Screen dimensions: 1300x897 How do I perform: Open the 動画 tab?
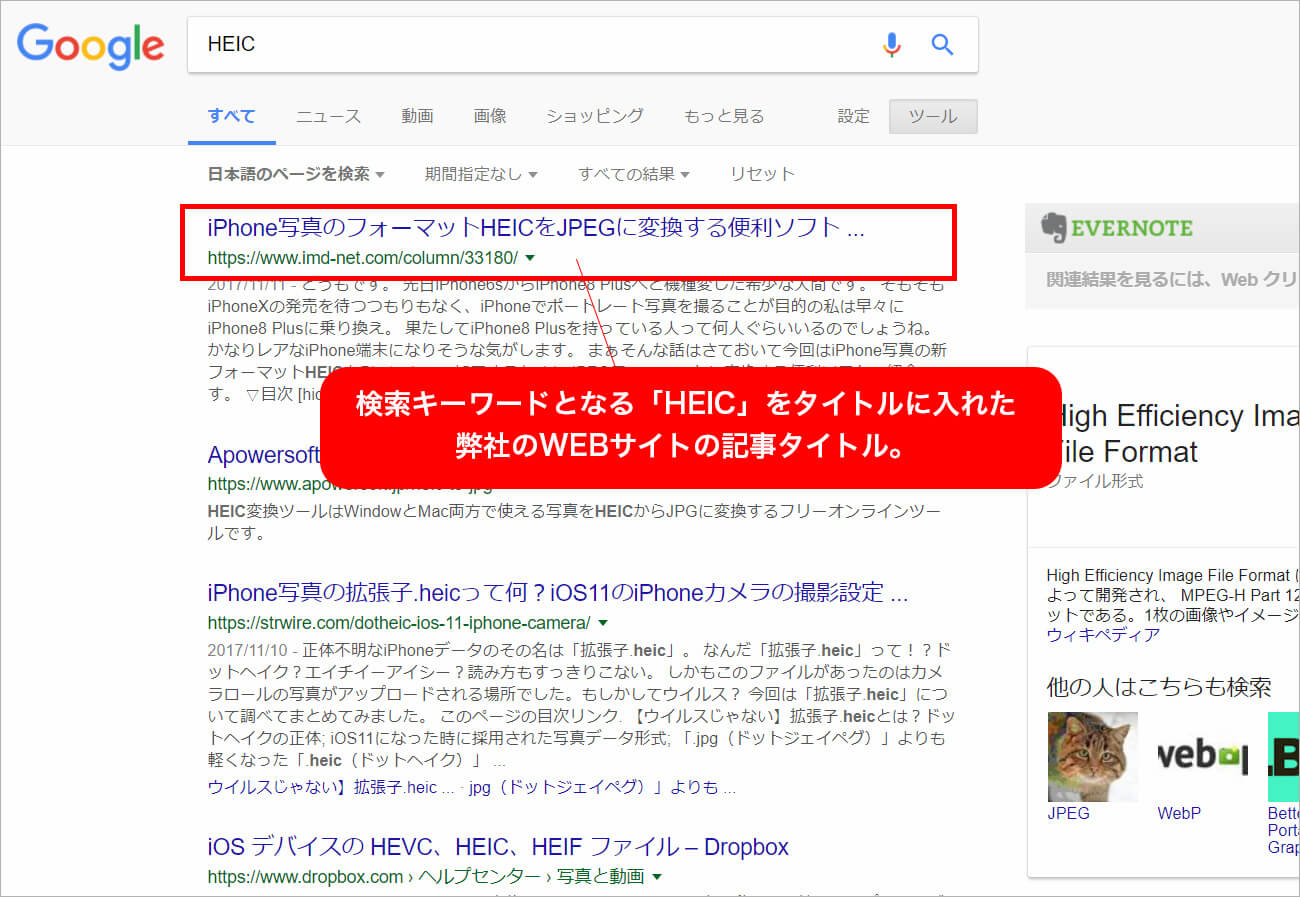point(417,116)
